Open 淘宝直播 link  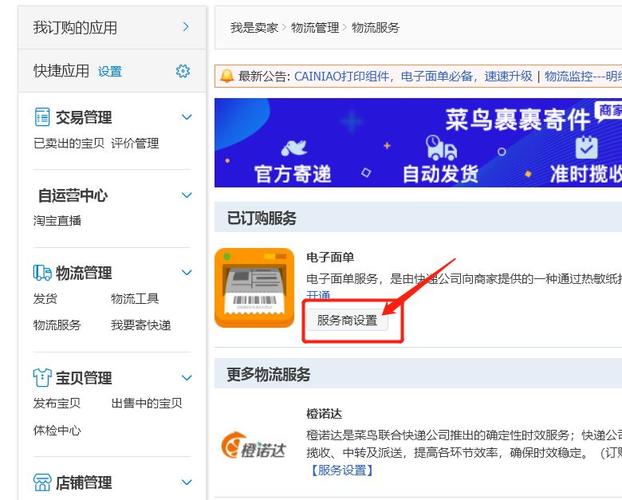[x=57, y=220]
